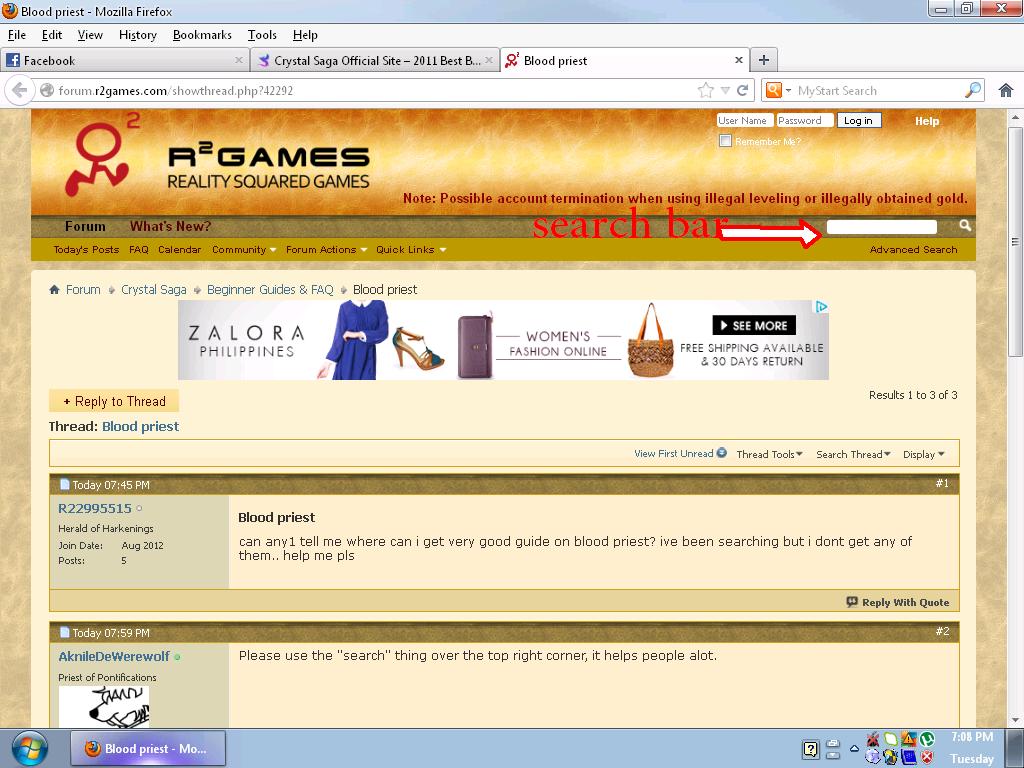
Task: Toggle the Remember Me checkbox
Action: coord(725,141)
